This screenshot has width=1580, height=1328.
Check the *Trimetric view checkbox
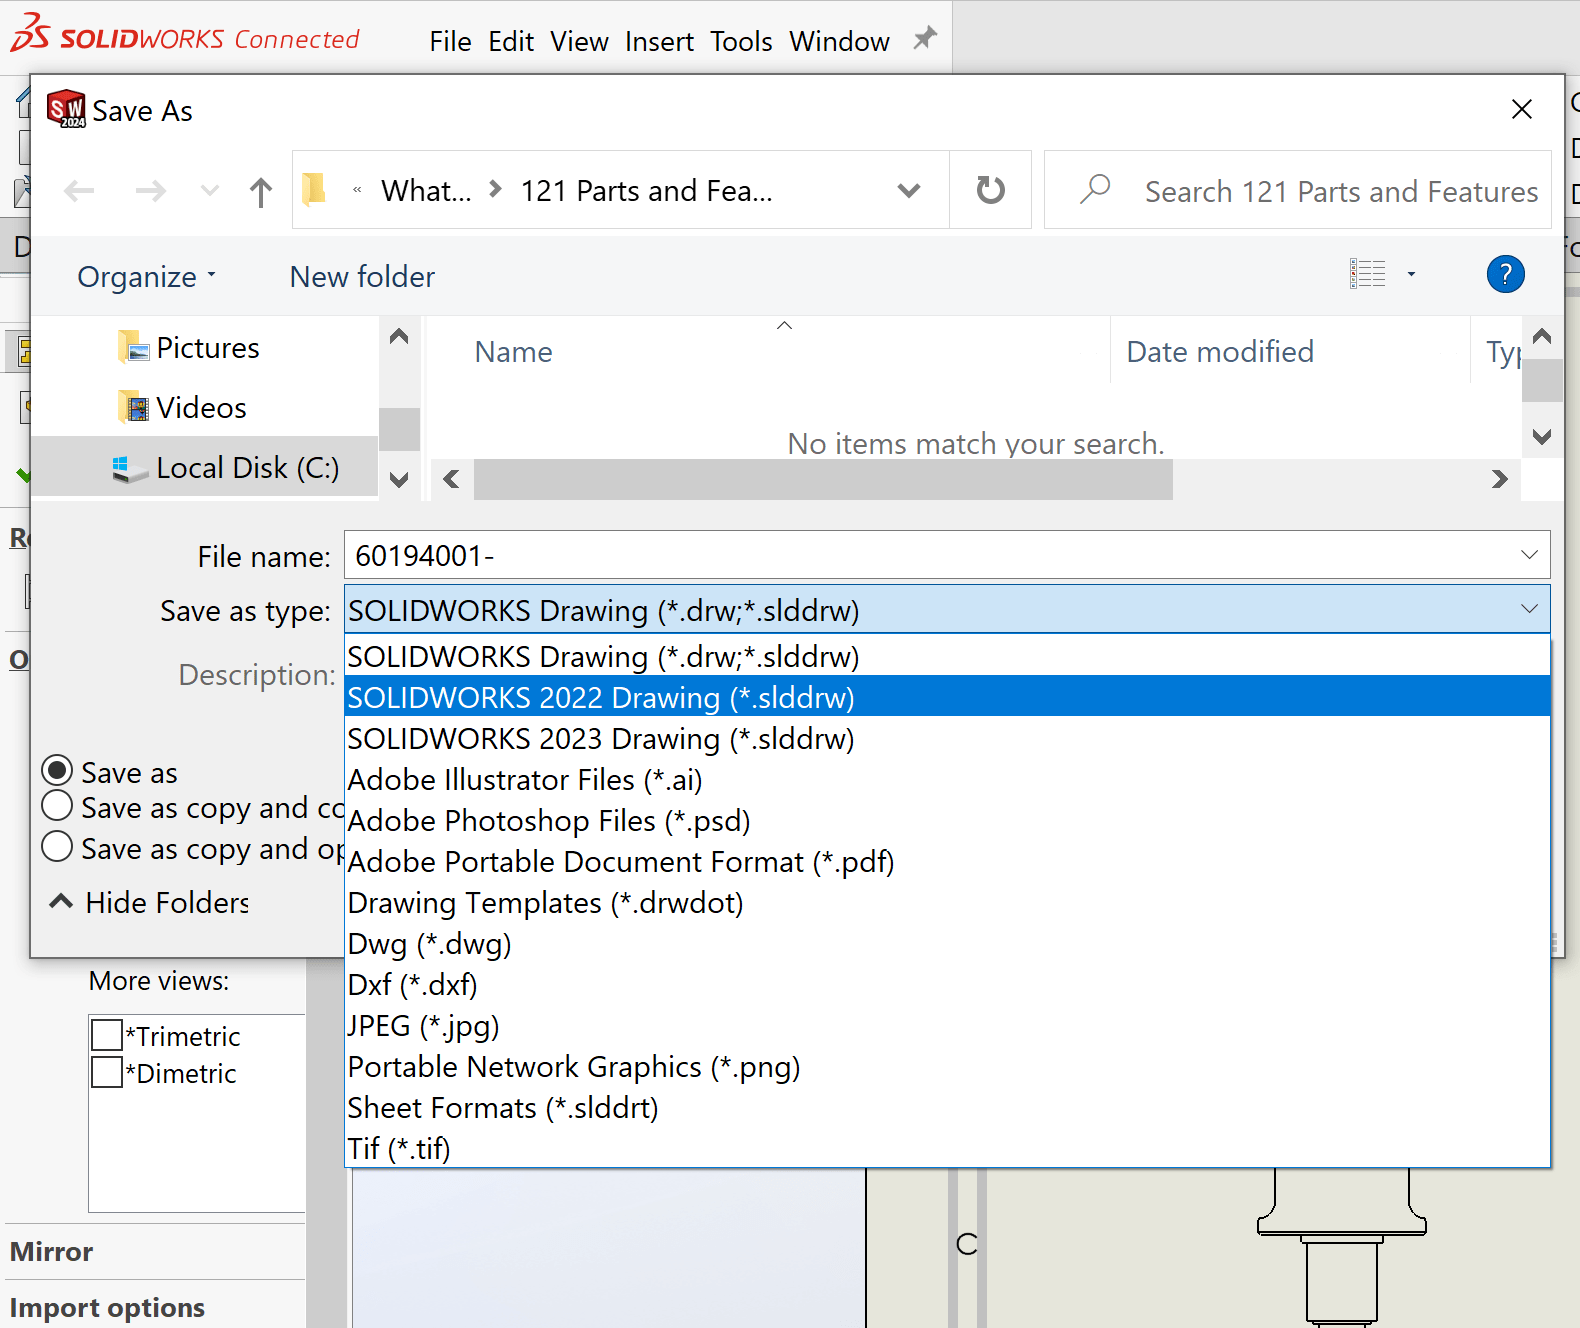coord(107,1034)
